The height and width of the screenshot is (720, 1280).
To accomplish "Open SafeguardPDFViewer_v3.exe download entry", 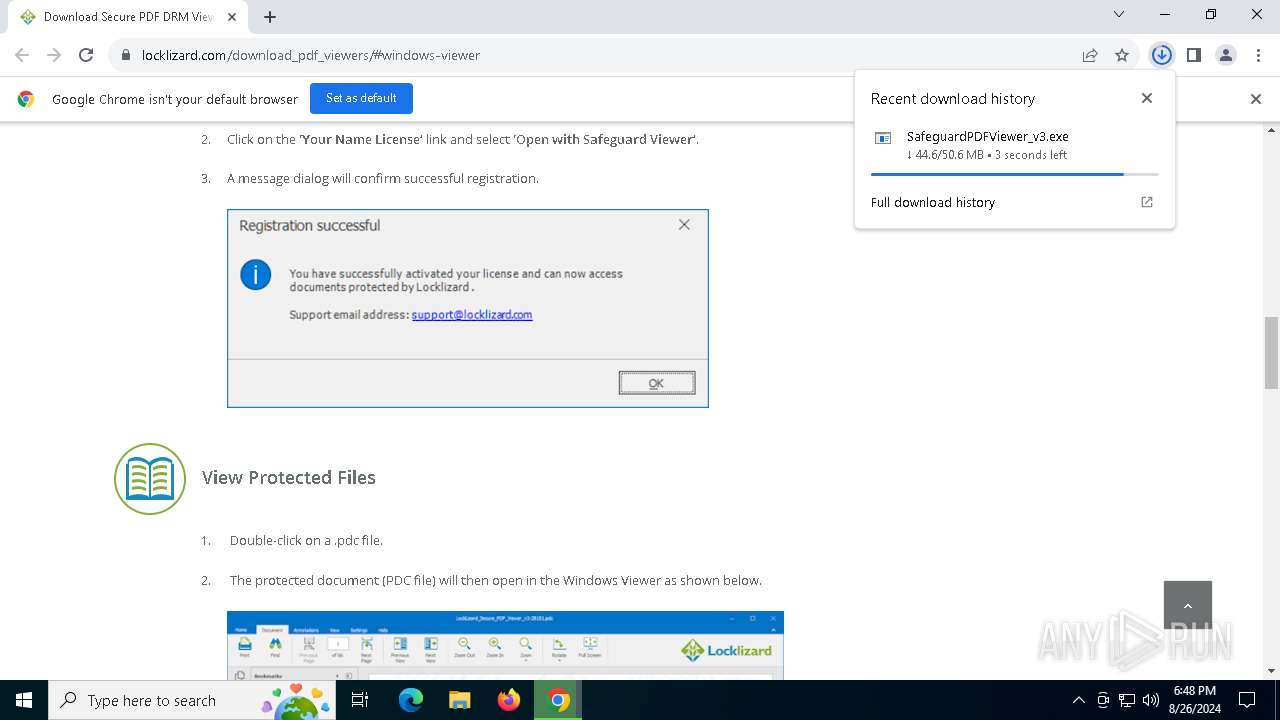I will point(1014,145).
